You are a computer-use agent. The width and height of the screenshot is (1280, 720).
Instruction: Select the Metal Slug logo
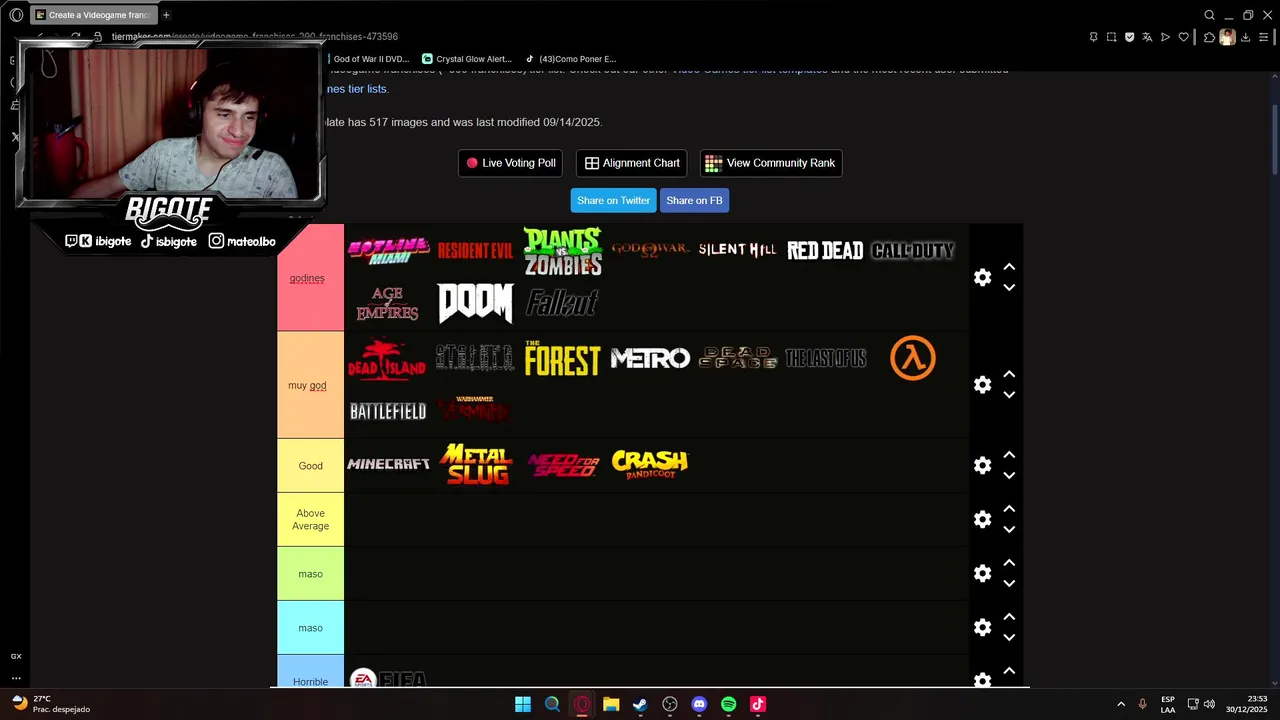point(476,464)
